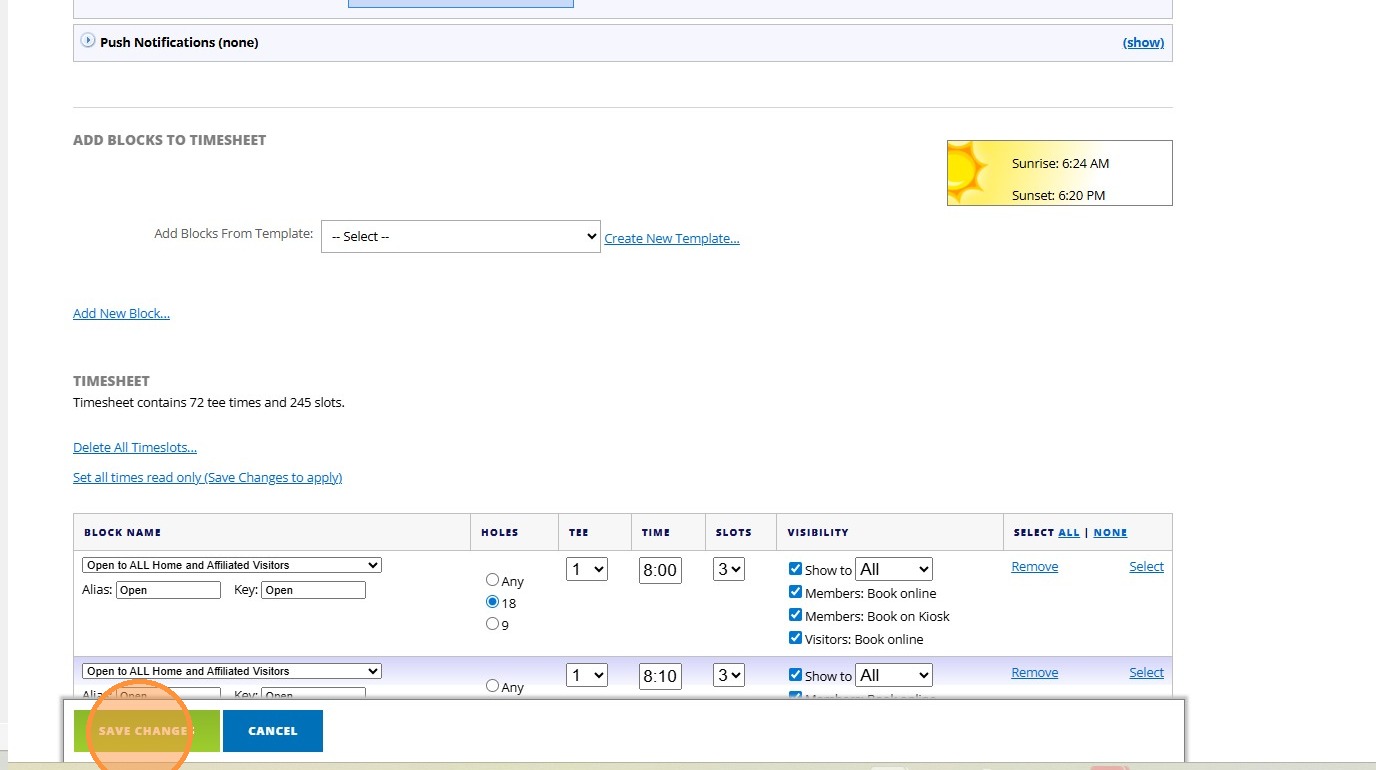
Task: Remove the 8:10 tee time block
Action: (x=1034, y=672)
